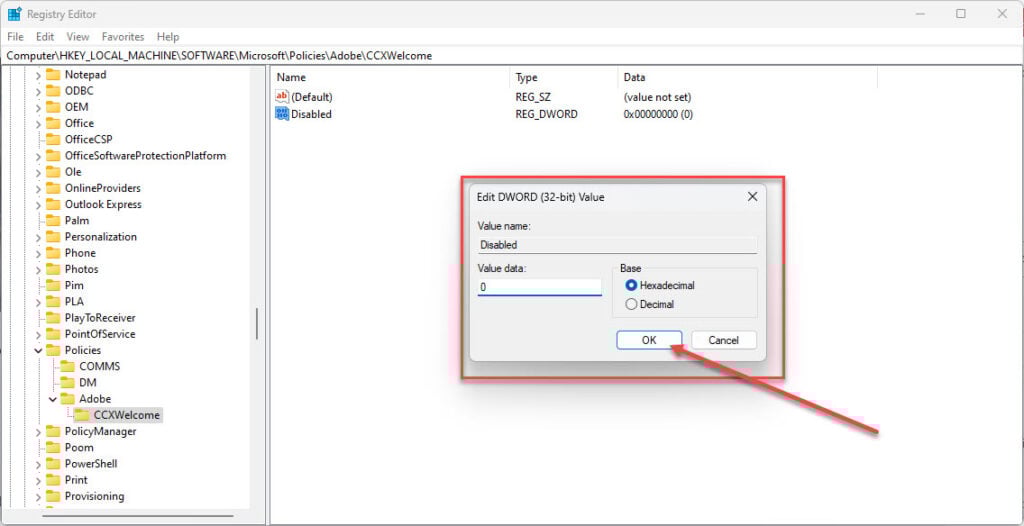Select the Palm folder icon

point(53,221)
